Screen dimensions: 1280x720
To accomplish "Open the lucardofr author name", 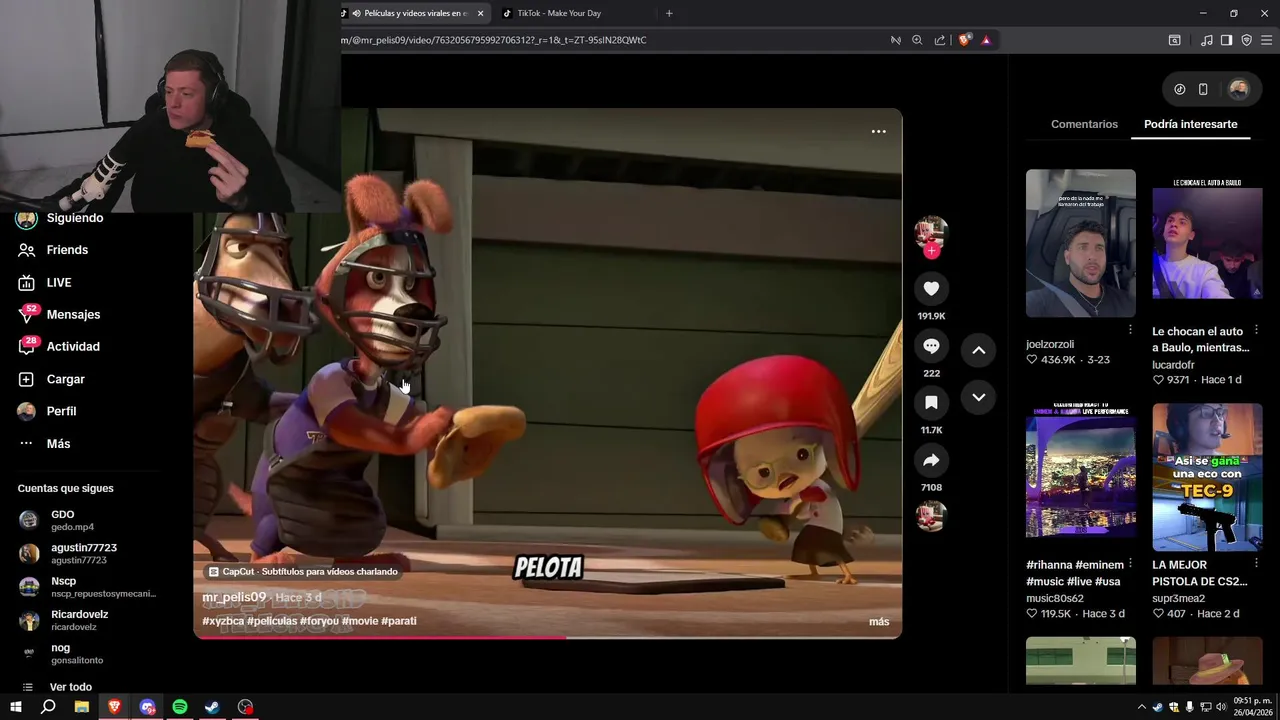I will pyautogui.click(x=1173, y=365).
